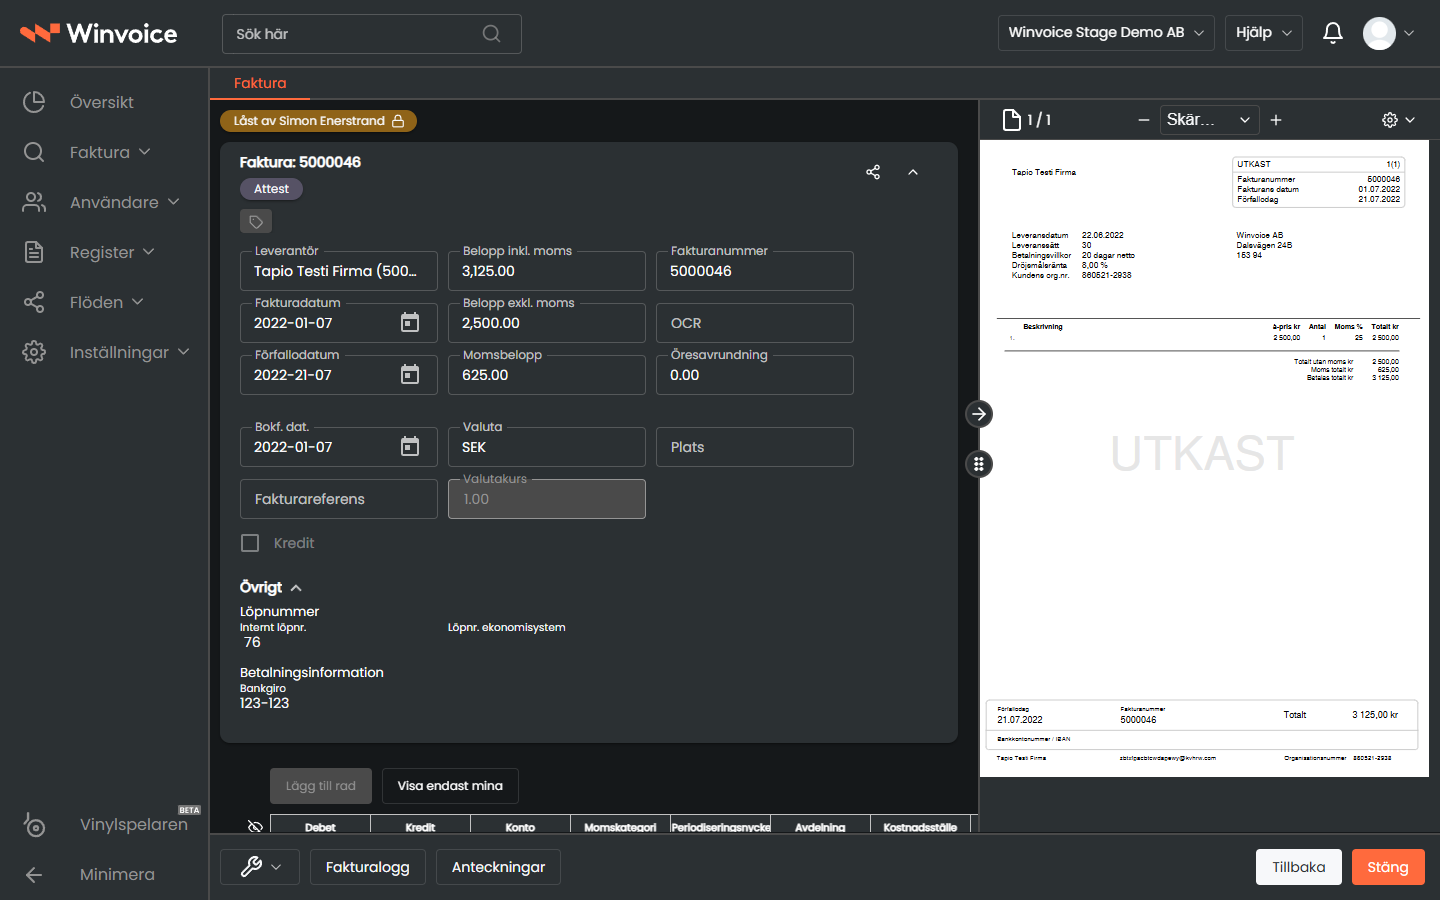The image size is (1440, 900).
Task: Click the Fakturalogg button
Action: [x=367, y=867]
